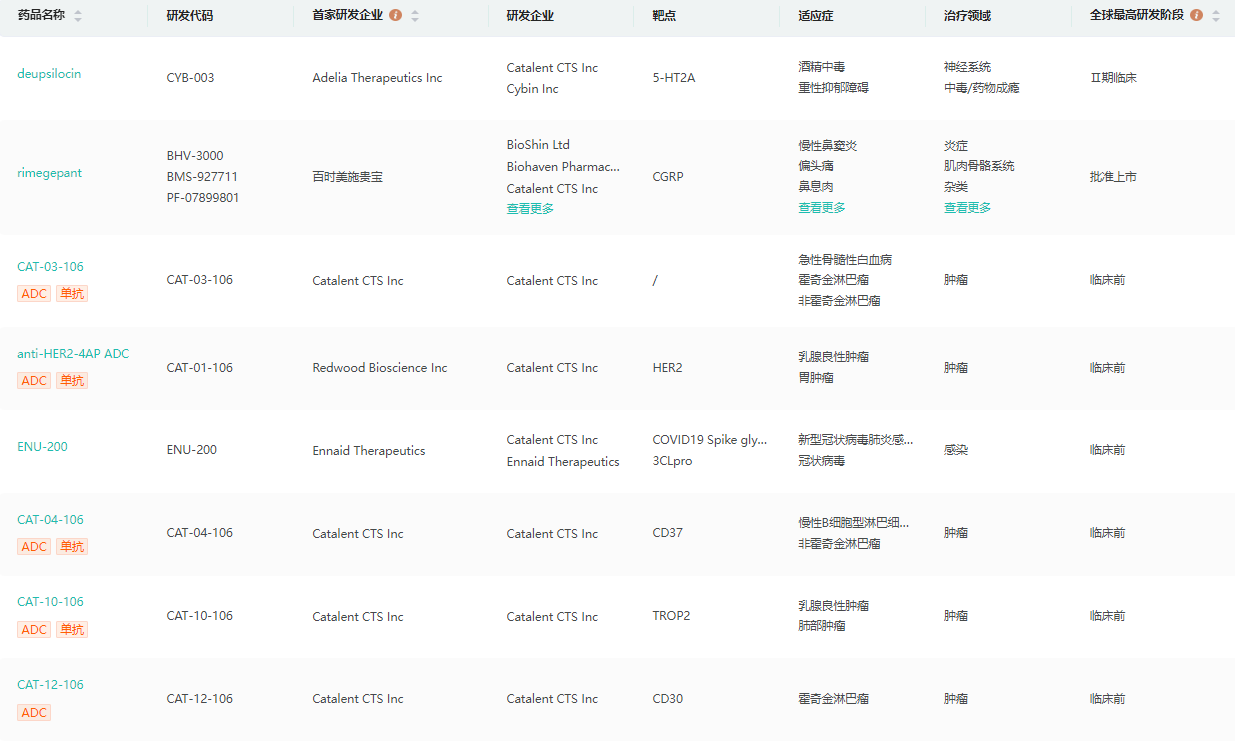Select 3CLpro target text
This screenshot has height=752, width=1235.
point(672,462)
